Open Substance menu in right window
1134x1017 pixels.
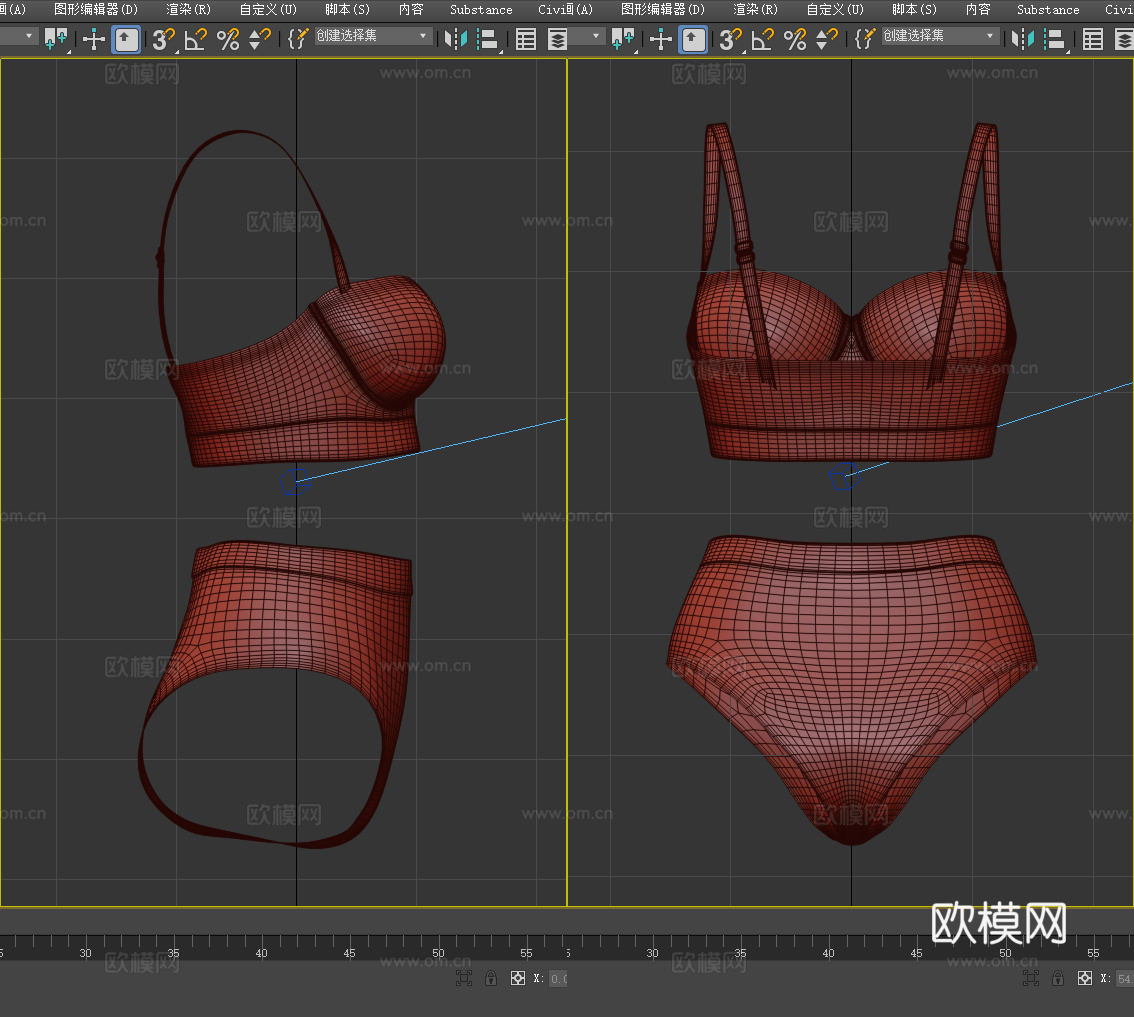point(1048,9)
